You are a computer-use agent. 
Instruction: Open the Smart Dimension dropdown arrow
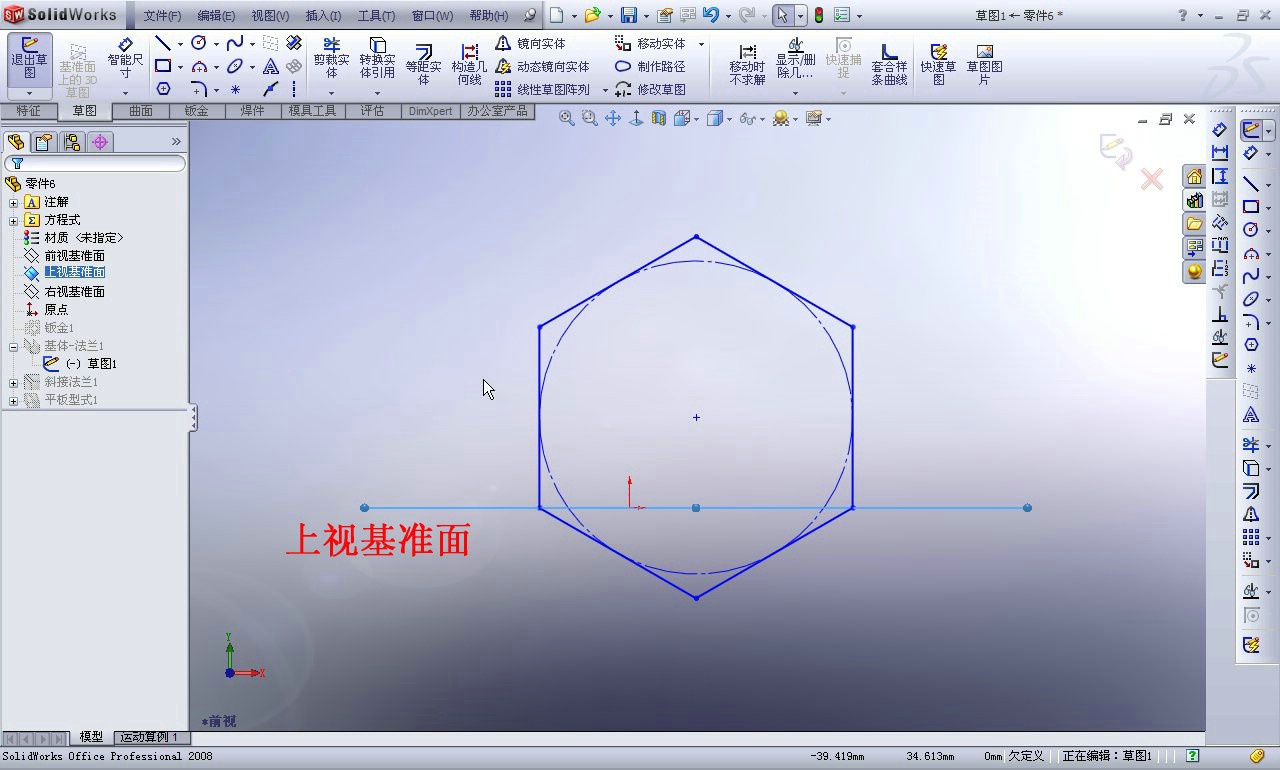[x=125, y=93]
